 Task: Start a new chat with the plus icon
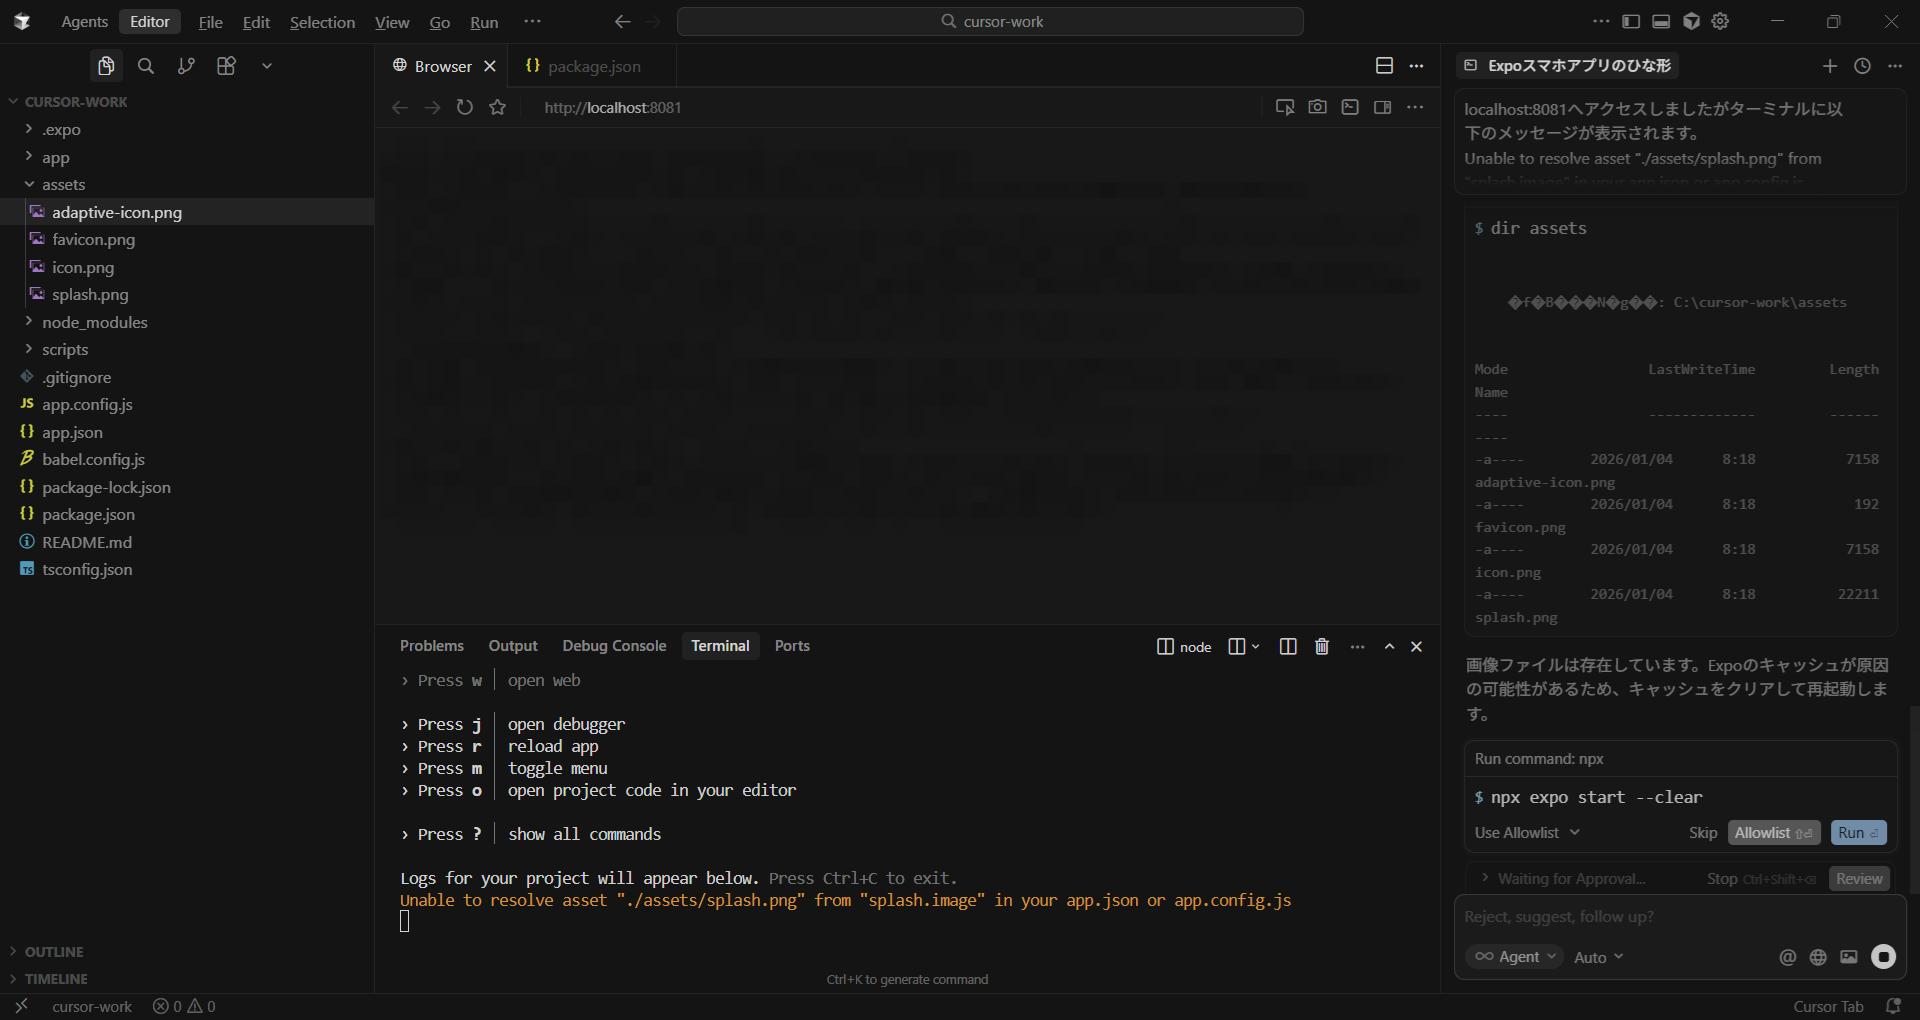[x=1829, y=66]
